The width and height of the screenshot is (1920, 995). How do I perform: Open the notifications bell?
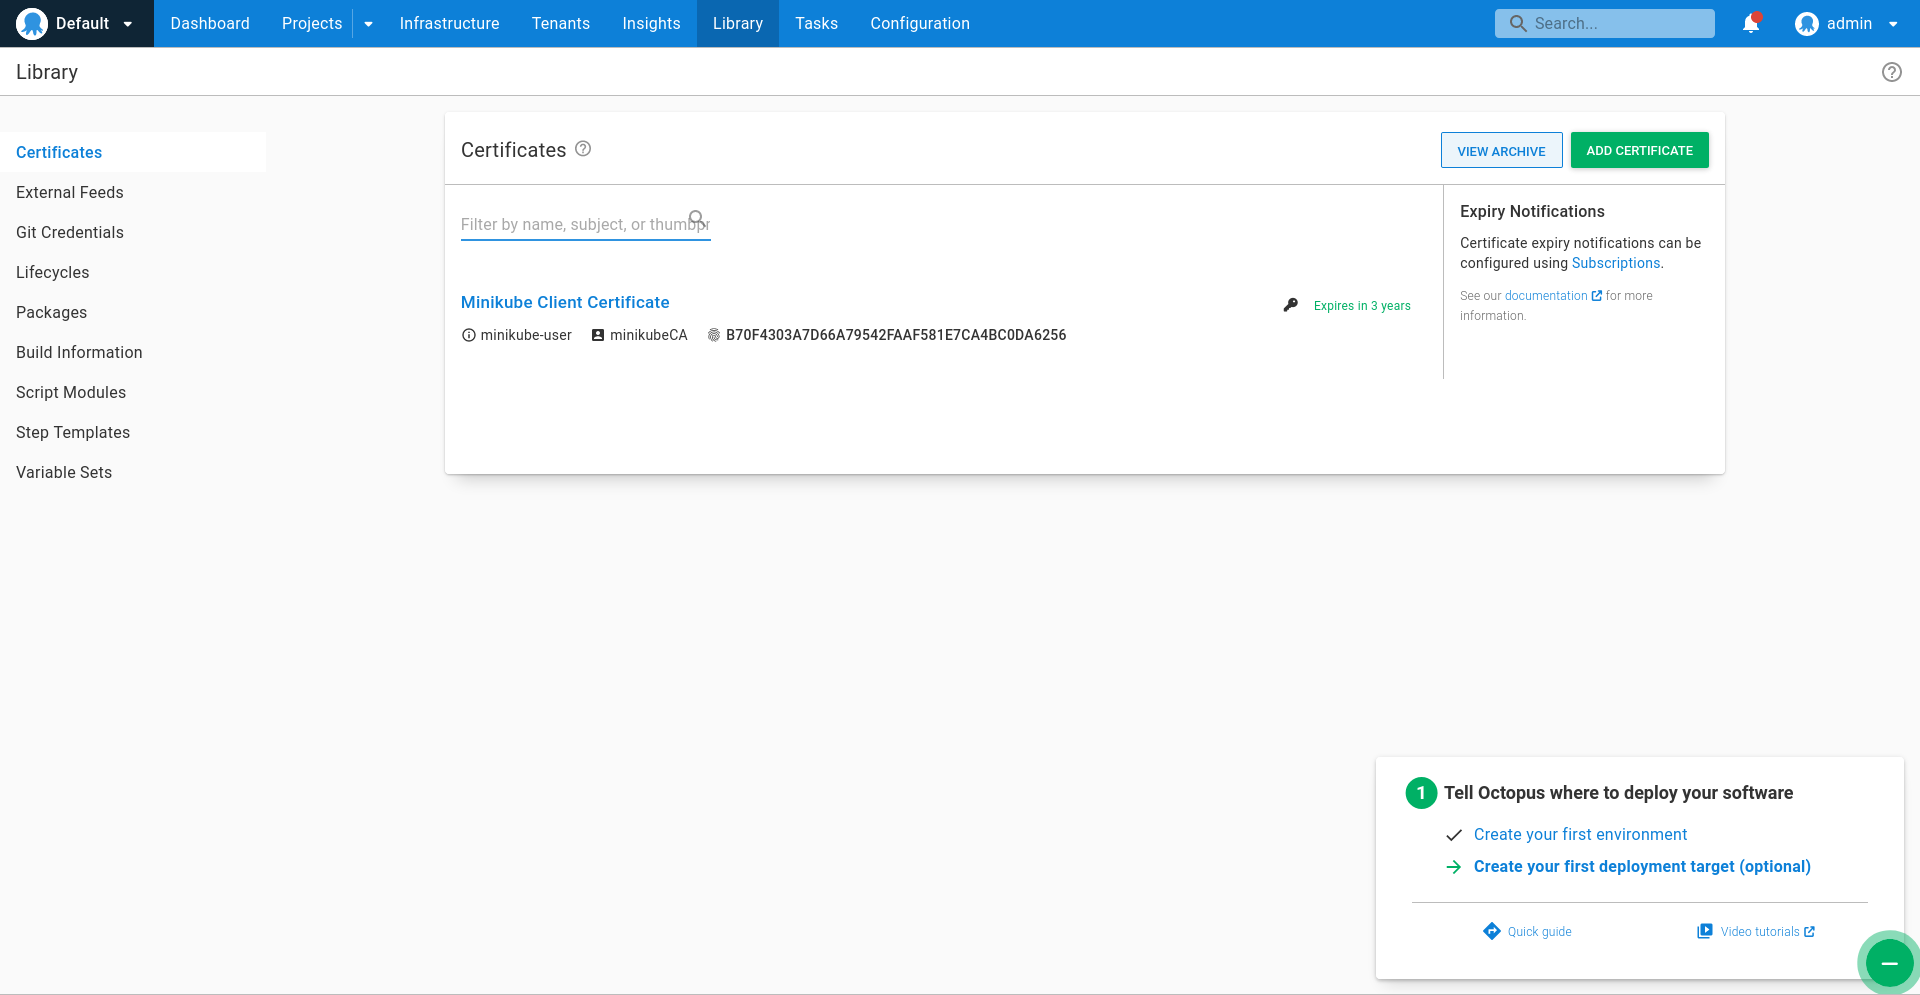point(1751,23)
